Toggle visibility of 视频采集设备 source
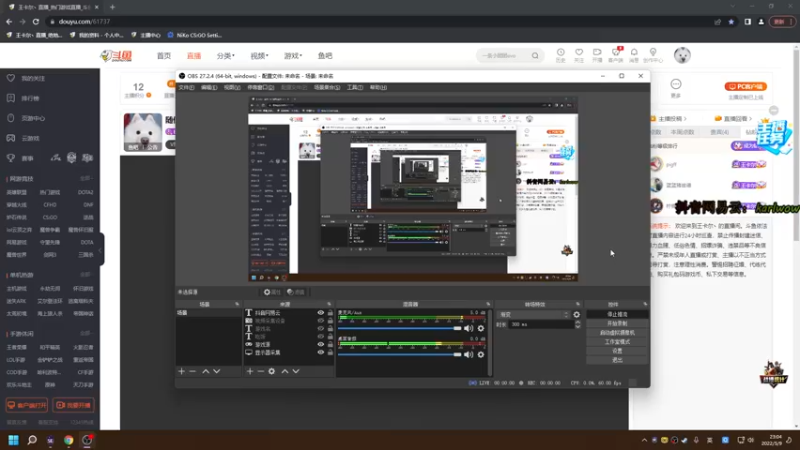 (x=320, y=321)
